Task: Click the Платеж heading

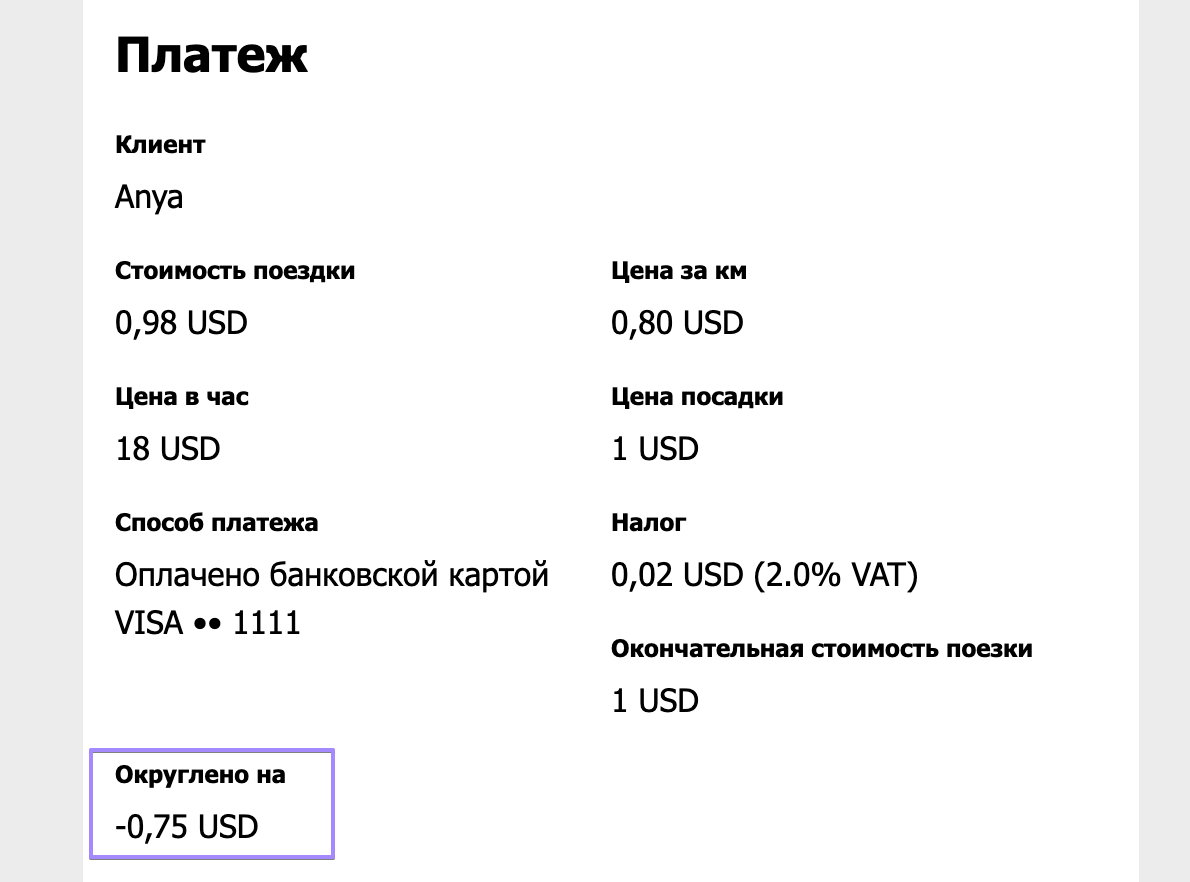Action: point(211,56)
